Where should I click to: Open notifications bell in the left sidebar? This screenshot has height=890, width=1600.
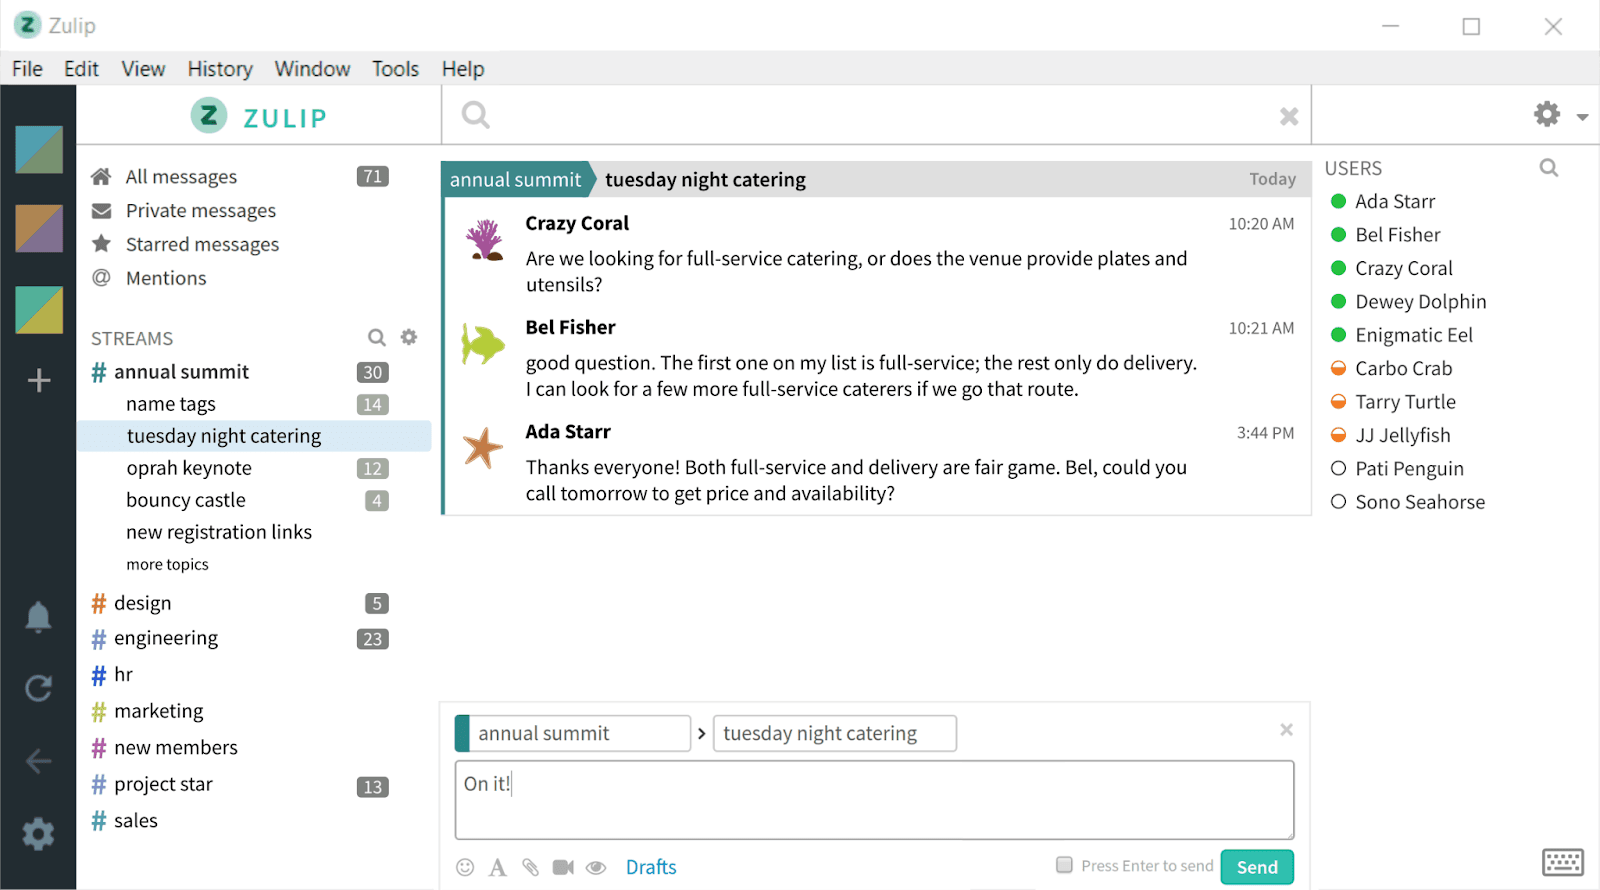click(38, 617)
